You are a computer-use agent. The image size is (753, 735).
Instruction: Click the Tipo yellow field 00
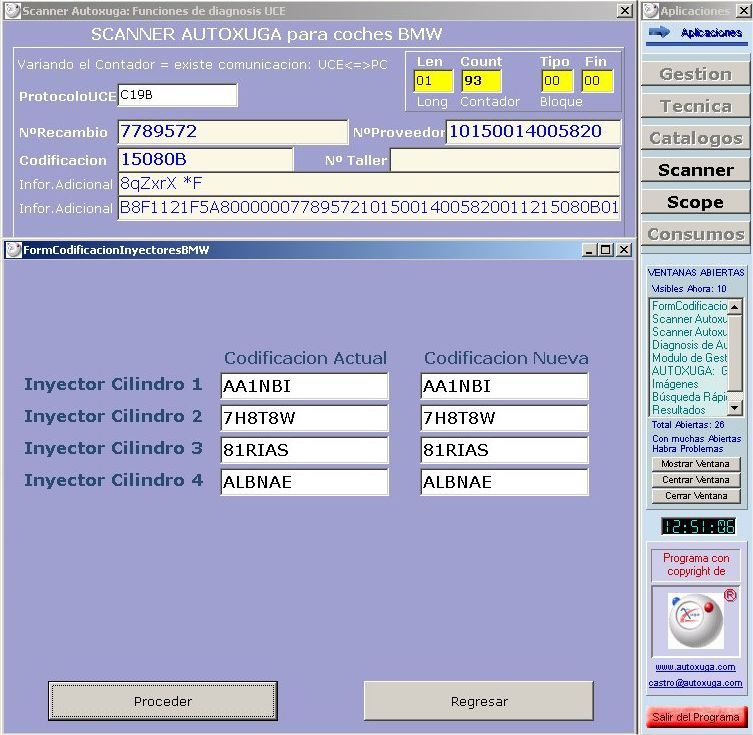[557, 81]
